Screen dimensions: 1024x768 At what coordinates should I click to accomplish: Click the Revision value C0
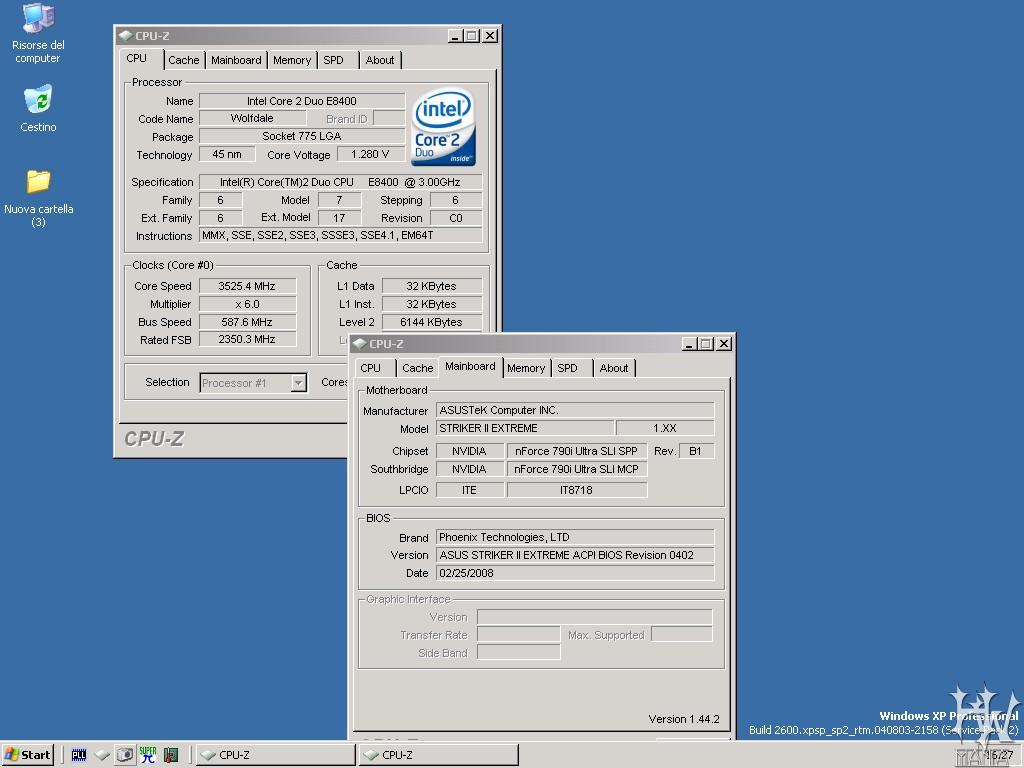click(x=456, y=218)
